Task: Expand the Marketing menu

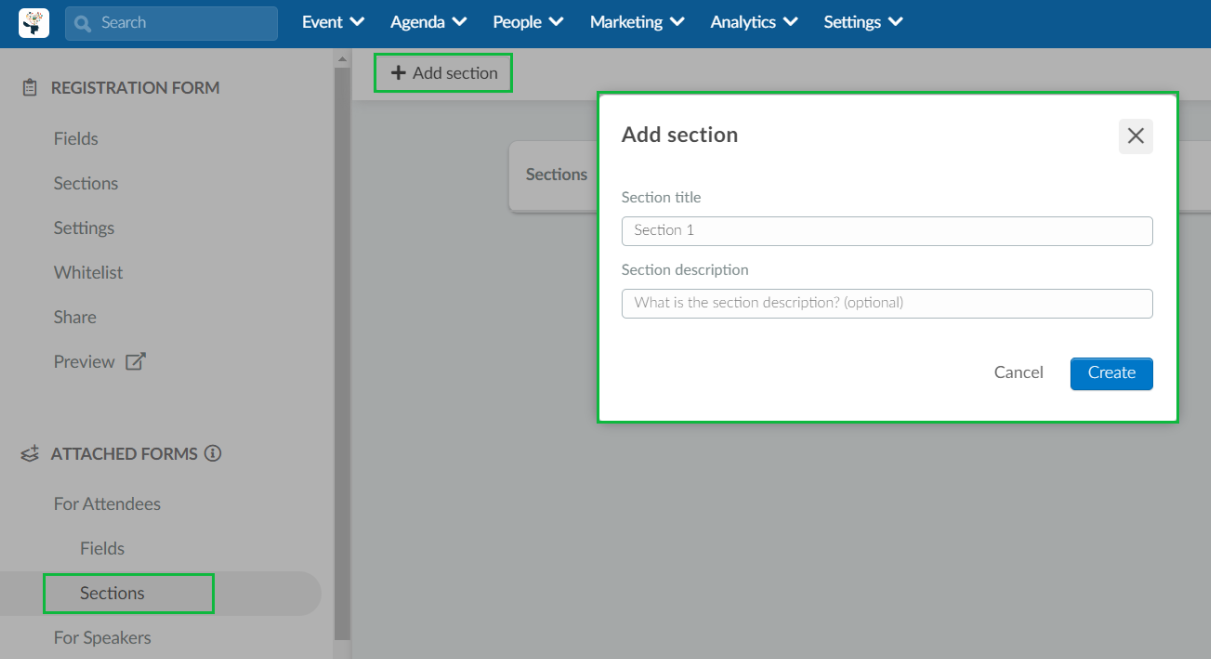Action: click(x=637, y=22)
